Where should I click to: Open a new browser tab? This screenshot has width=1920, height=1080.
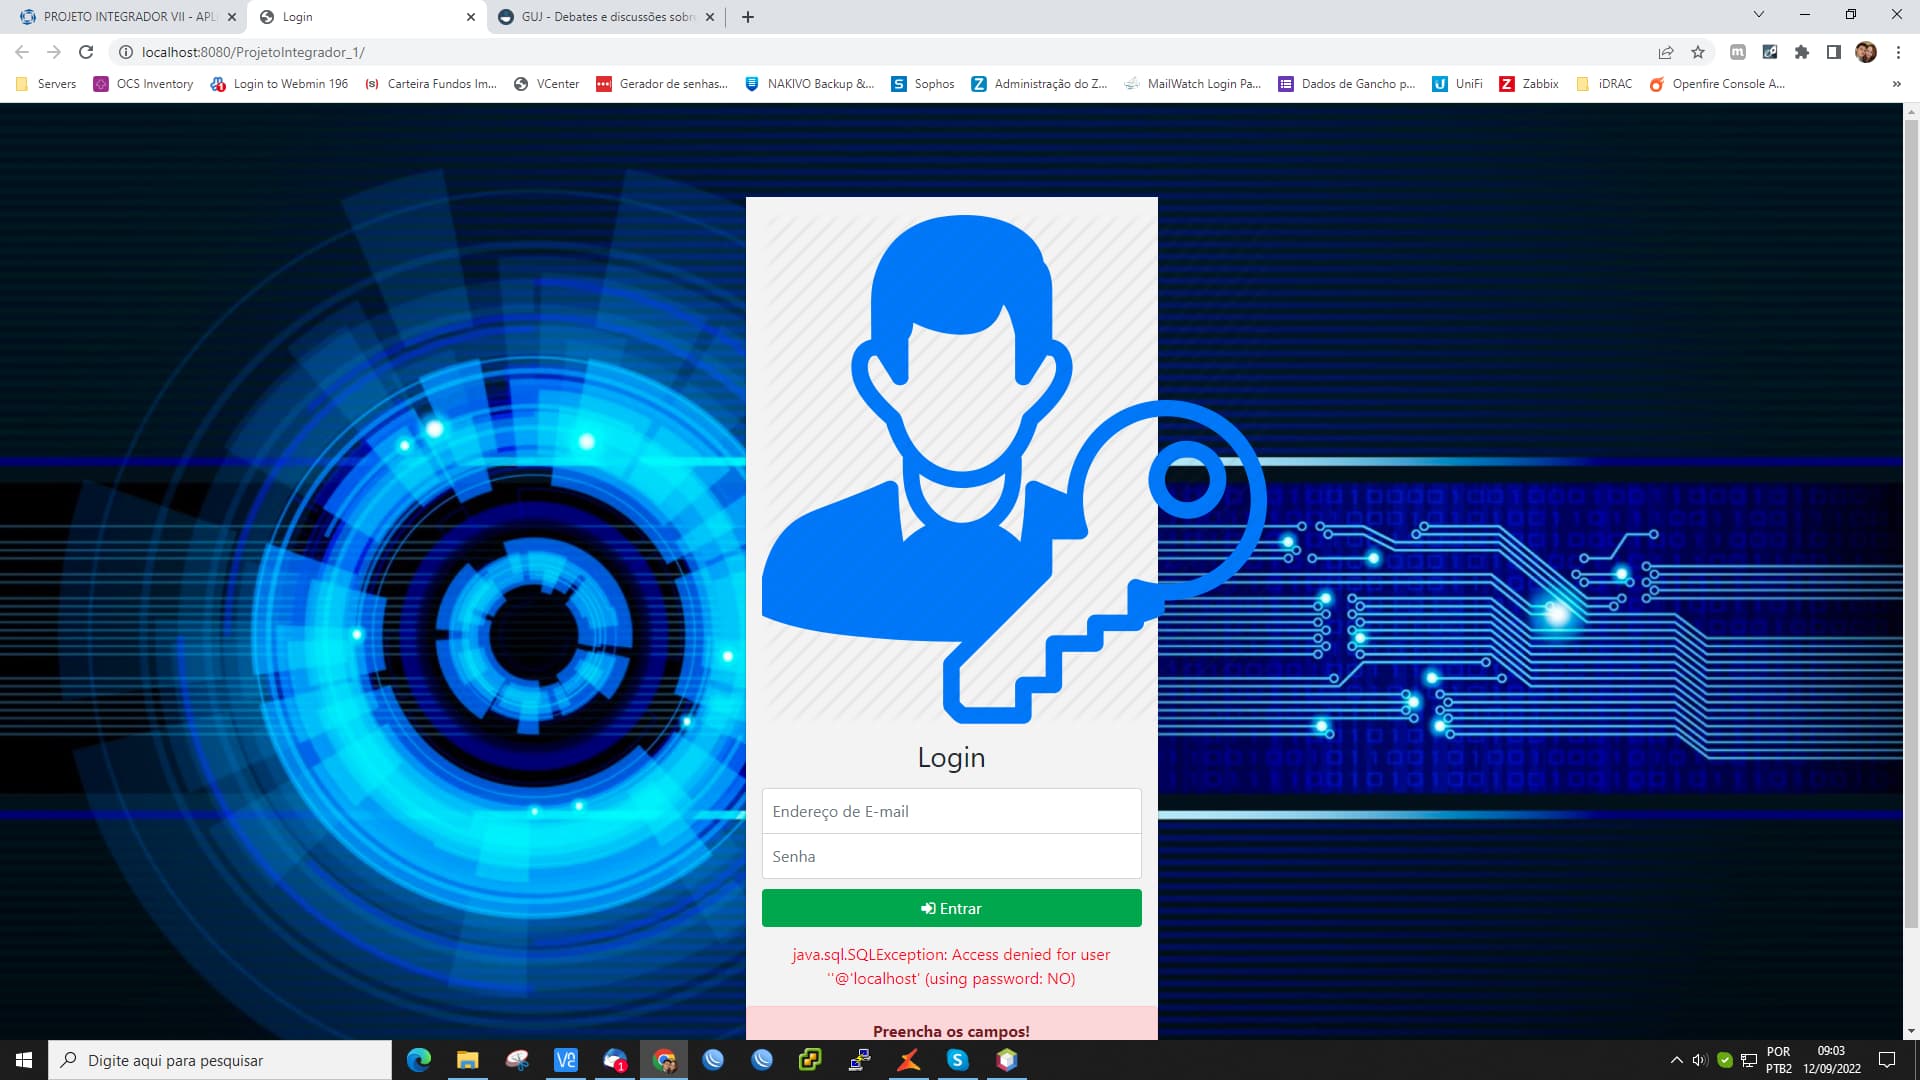tap(748, 17)
